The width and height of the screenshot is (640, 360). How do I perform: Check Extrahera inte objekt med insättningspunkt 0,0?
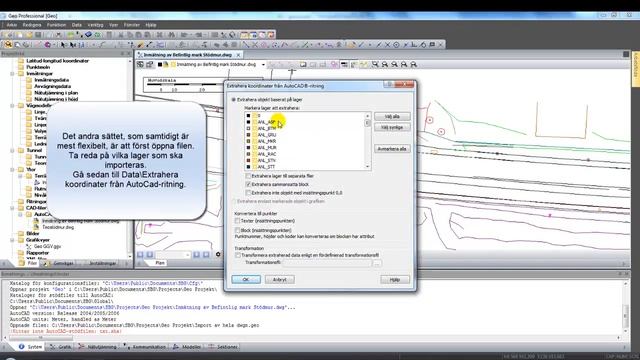(248, 193)
